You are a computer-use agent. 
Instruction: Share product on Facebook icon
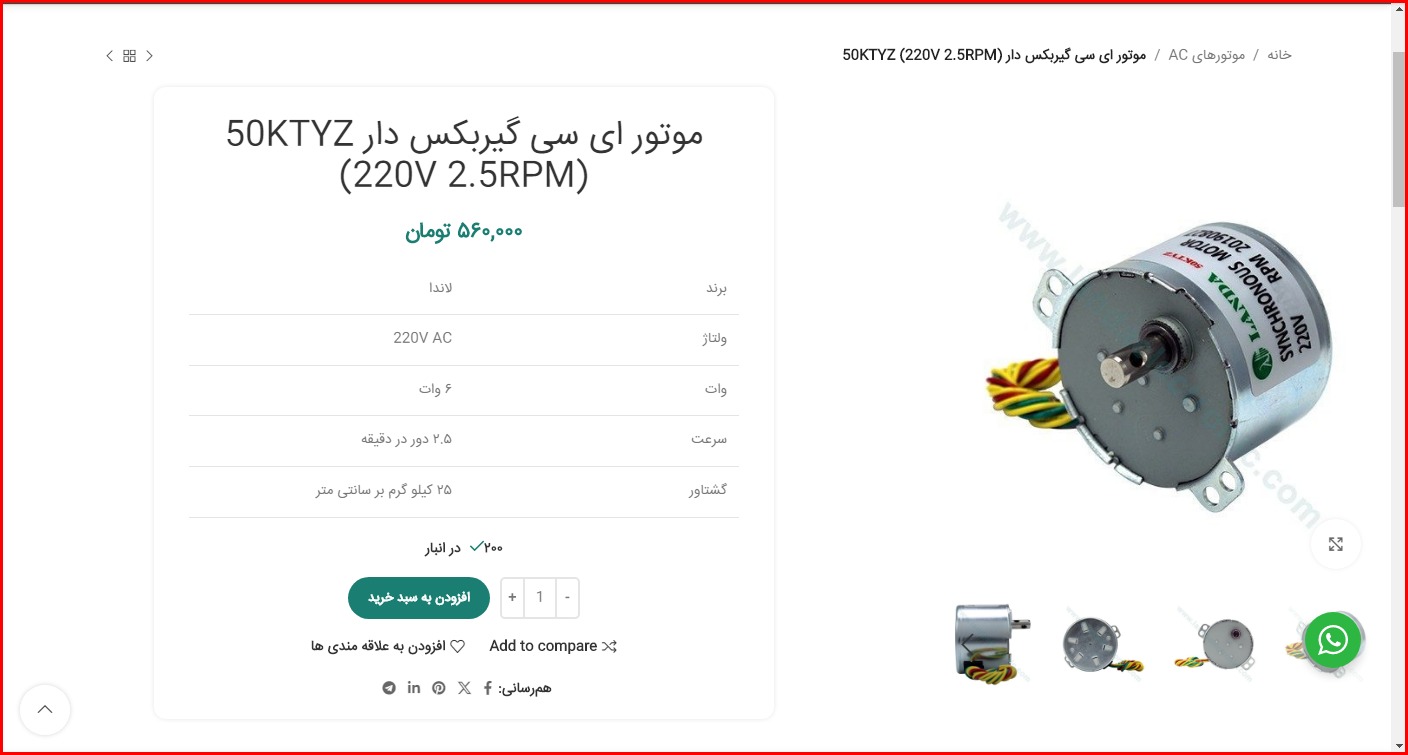(488, 688)
